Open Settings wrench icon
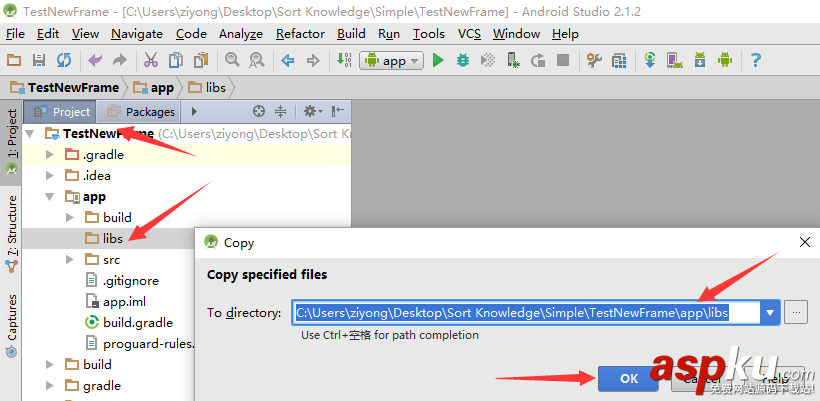Image resolution: width=820 pixels, height=401 pixels. coord(594,60)
